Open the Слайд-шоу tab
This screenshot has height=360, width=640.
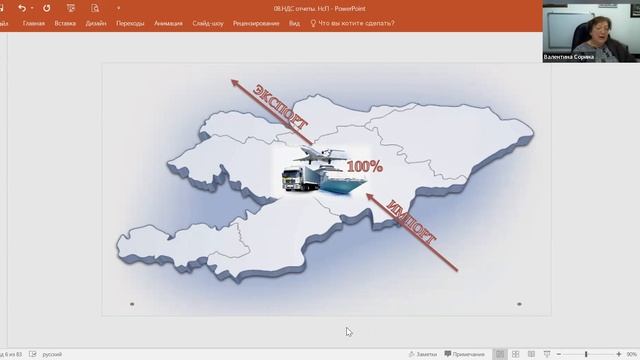pos(208,23)
